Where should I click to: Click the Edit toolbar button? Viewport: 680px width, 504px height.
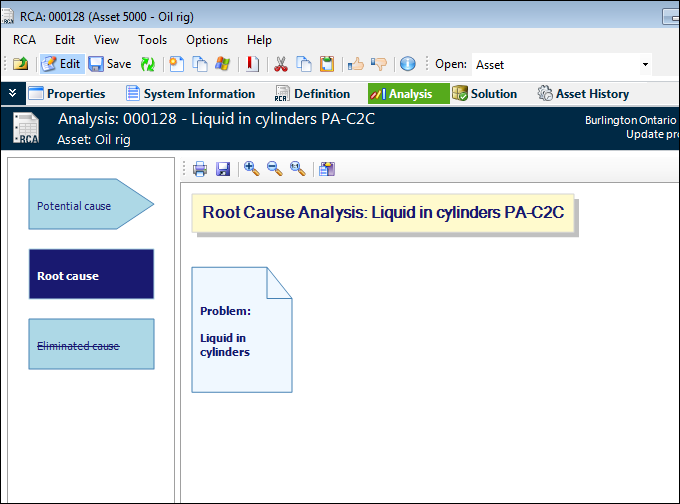tap(62, 64)
